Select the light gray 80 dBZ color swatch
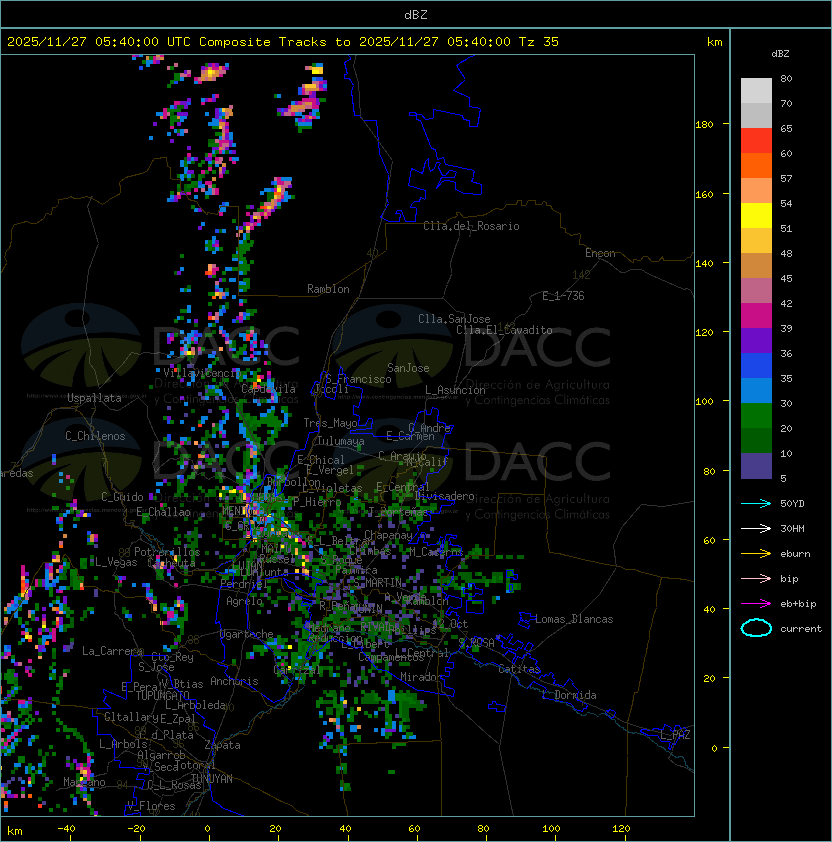The height and width of the screenshot is (842, 832). (756, 91)
